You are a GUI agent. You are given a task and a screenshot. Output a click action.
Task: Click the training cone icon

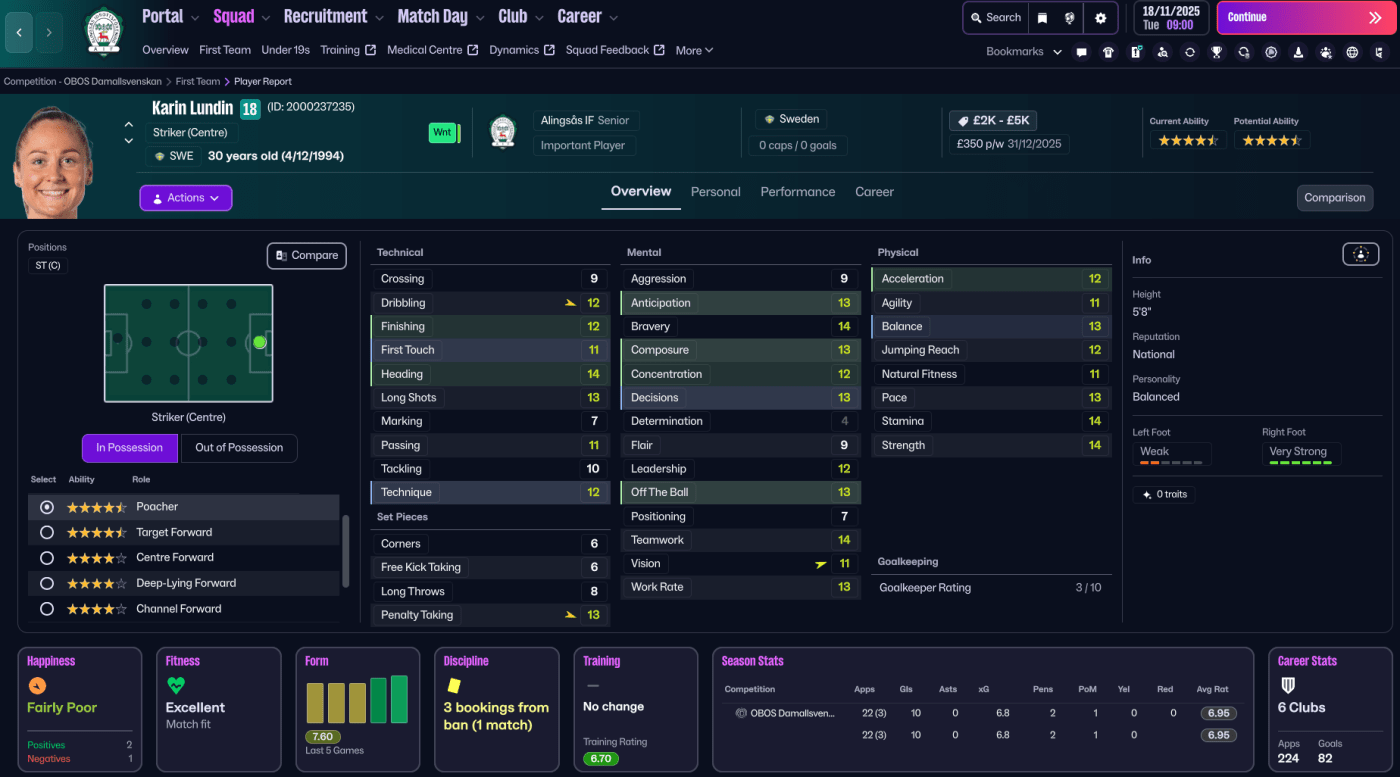click(x=1298, y=52)
